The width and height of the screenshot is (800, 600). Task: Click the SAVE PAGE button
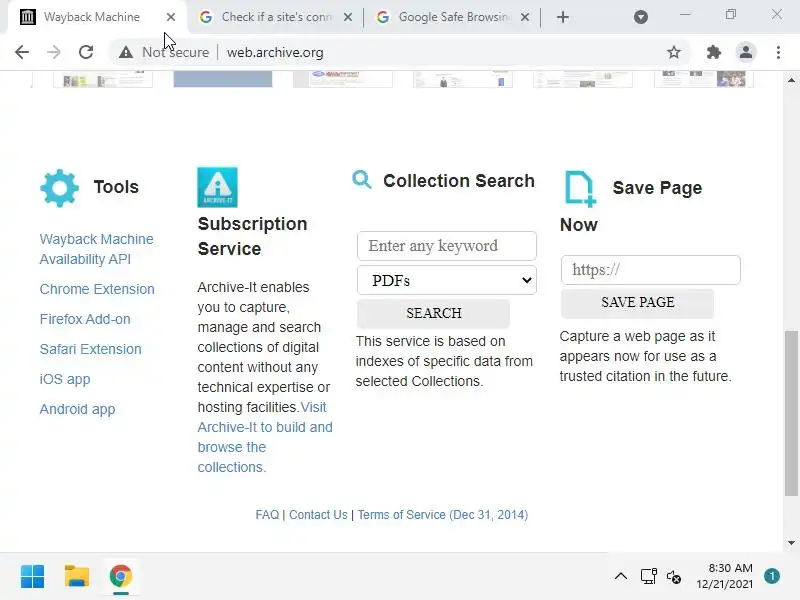point(637,303)
